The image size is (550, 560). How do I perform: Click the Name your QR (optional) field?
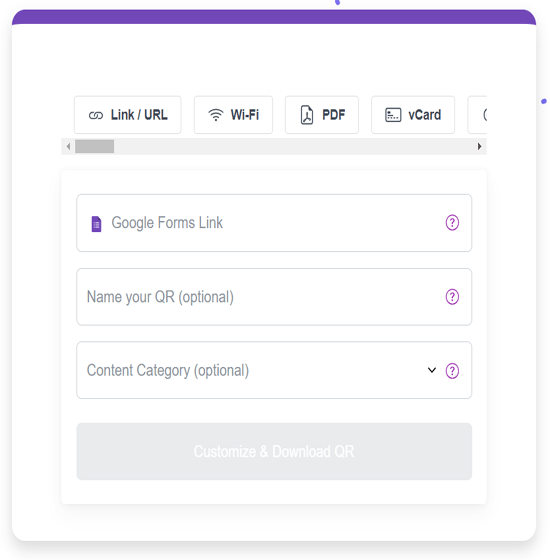click(274, 297)
